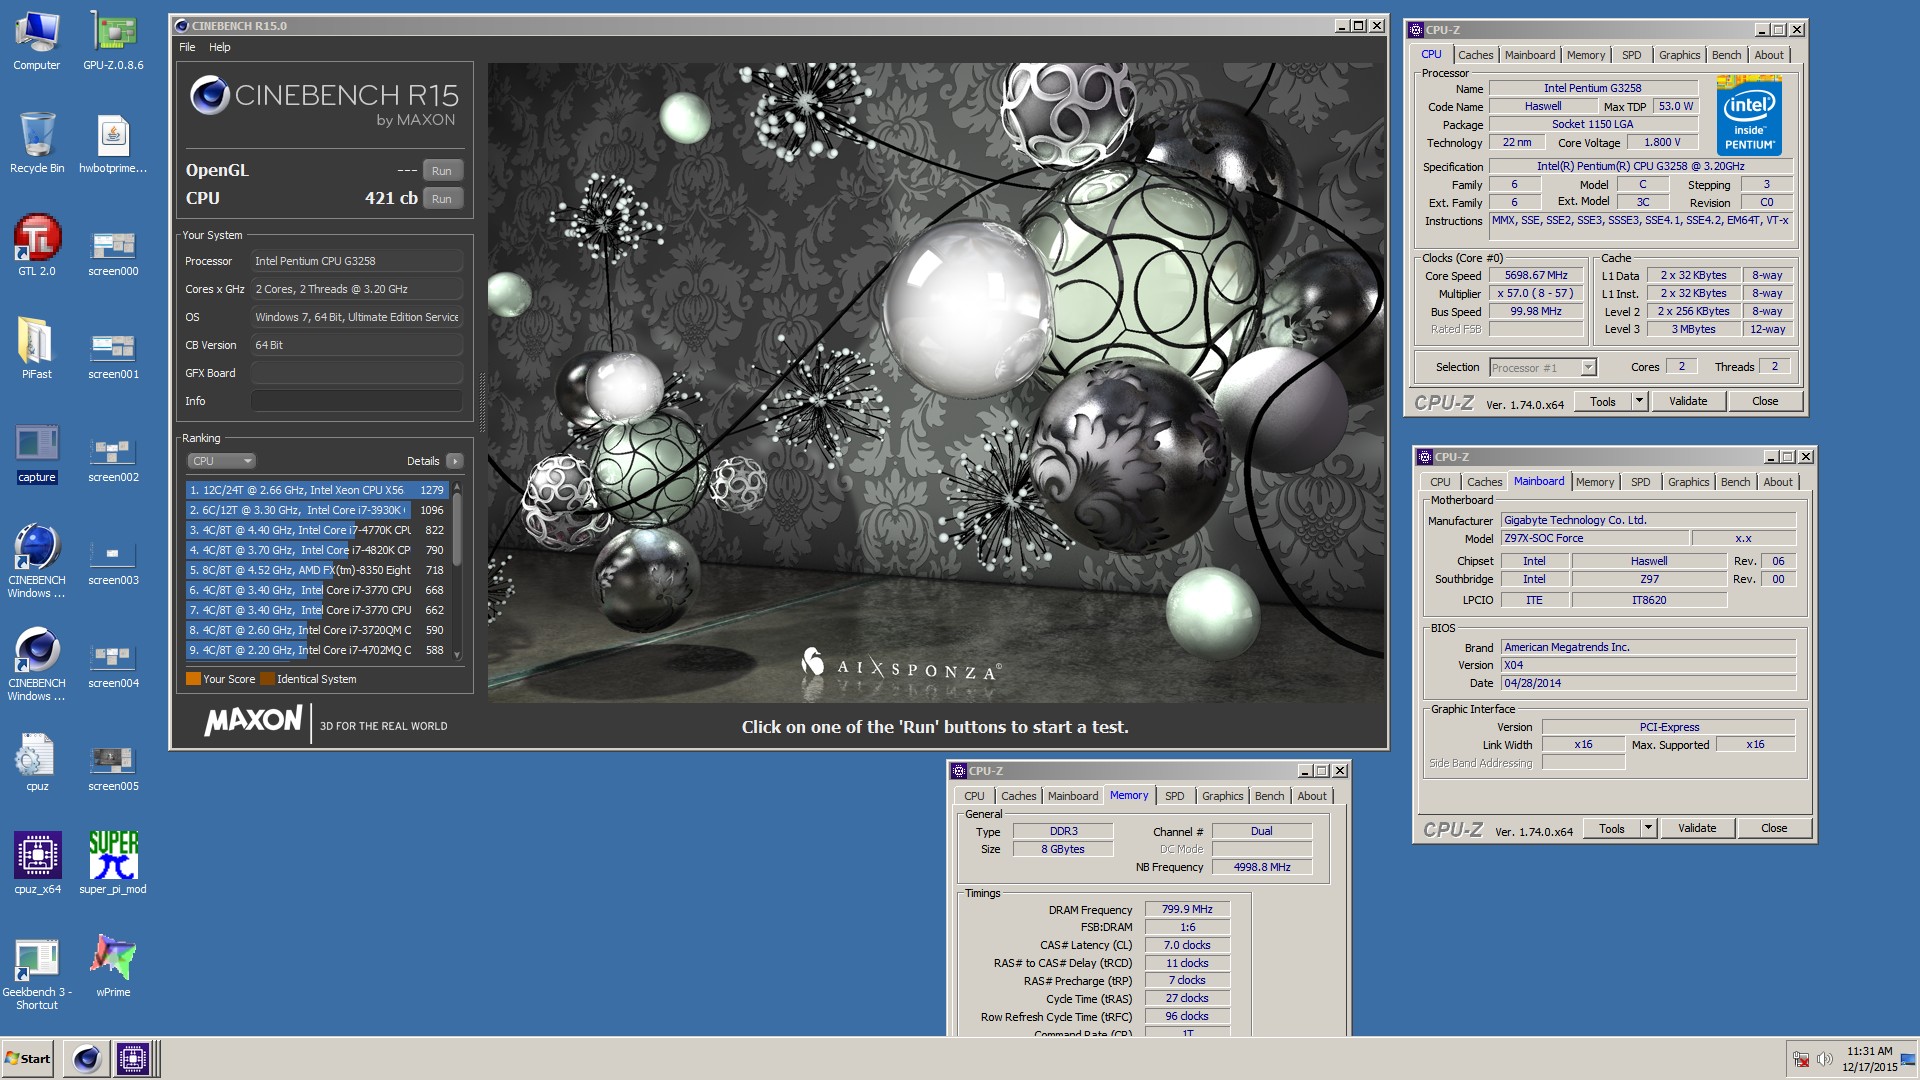Select ranking row AMD FX-8350 score 718
This screenshot has width=1920, height=1080.
coord(317,570)
